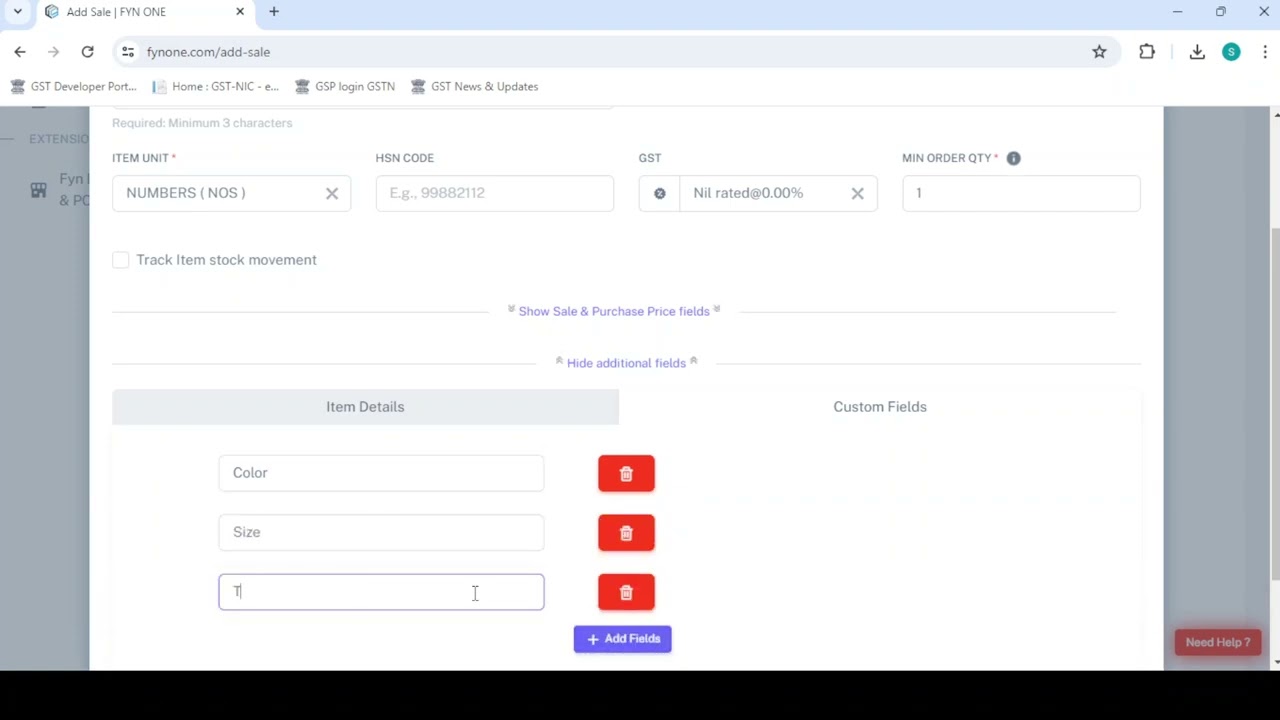Enable Track Item stock movement checkbox
Viewport: 1280px width, 720px height.
(x=121, y=260)
